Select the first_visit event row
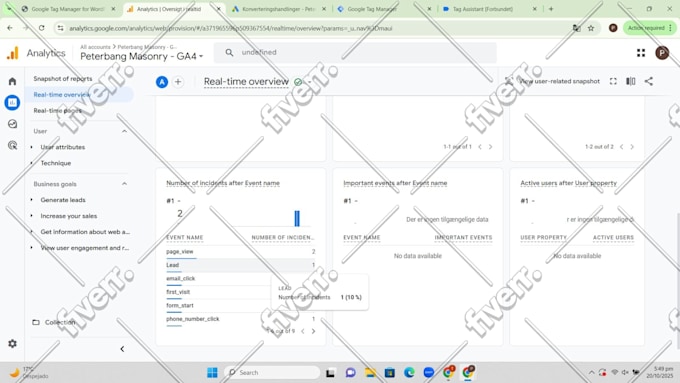 click(x=241, y=292)
